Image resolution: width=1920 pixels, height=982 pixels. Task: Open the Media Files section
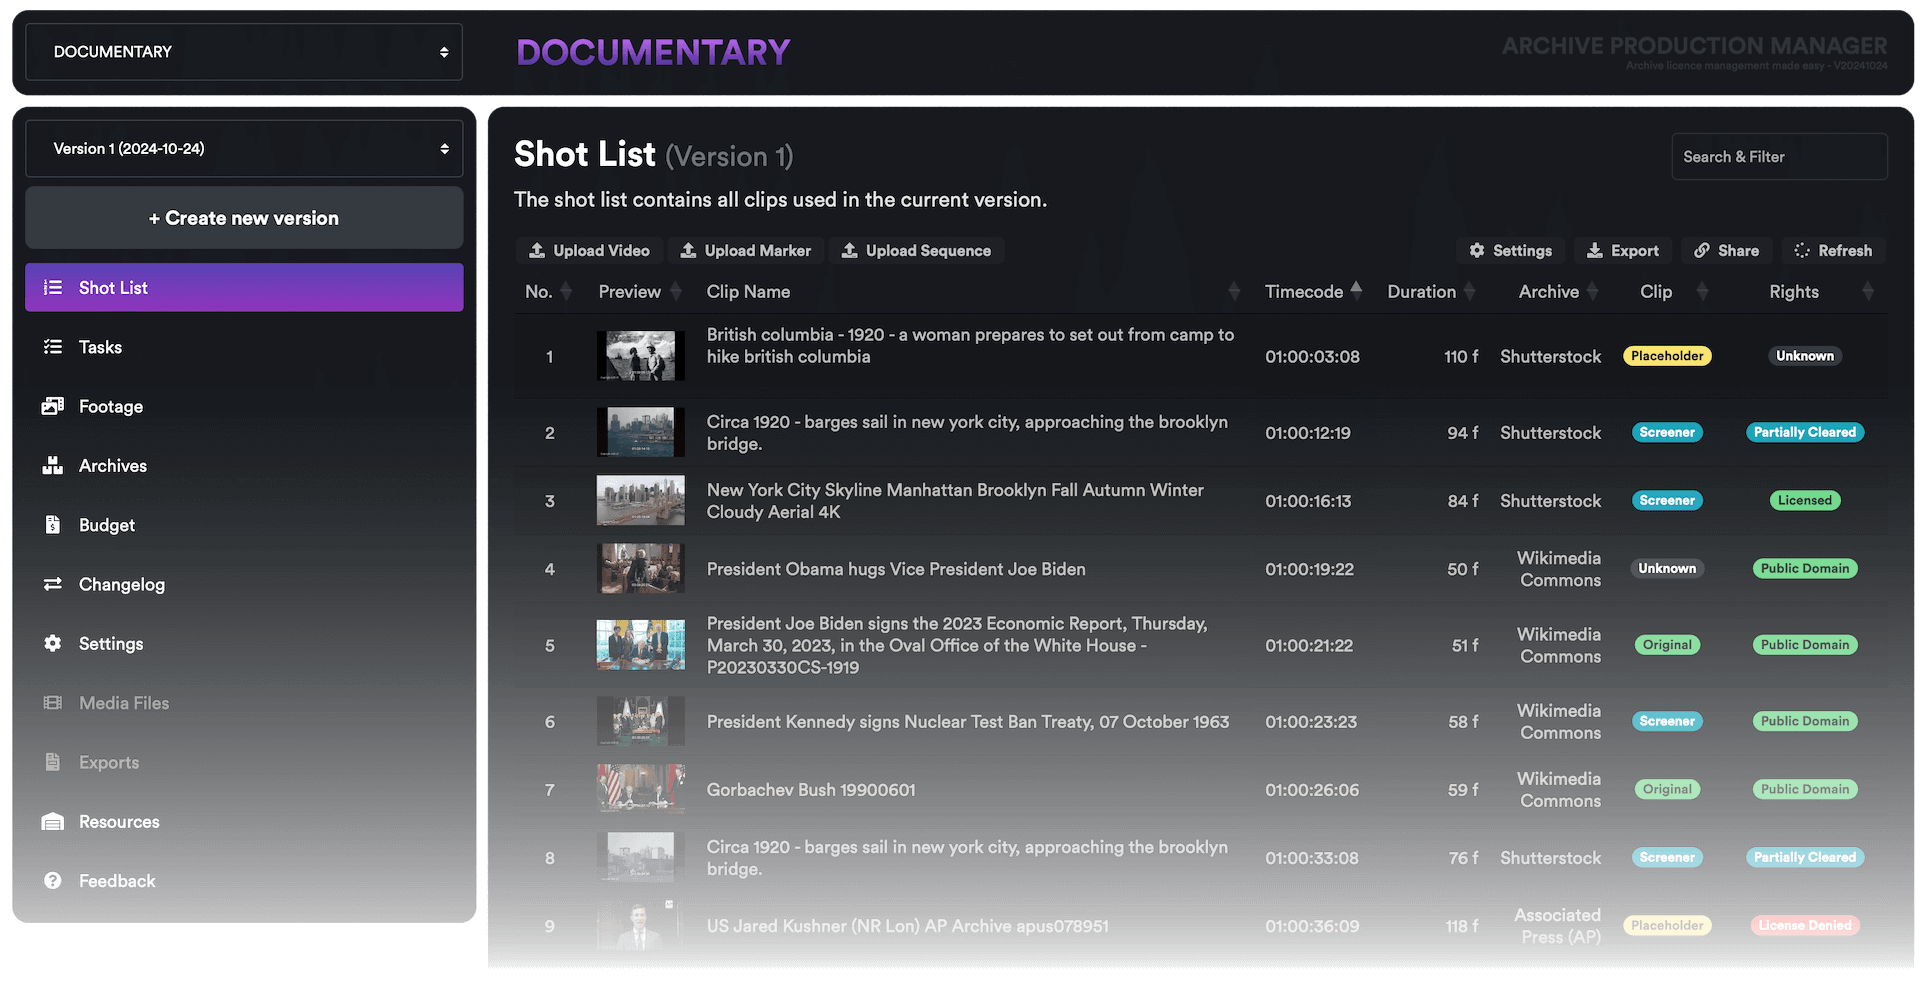(x=124, y=703)
